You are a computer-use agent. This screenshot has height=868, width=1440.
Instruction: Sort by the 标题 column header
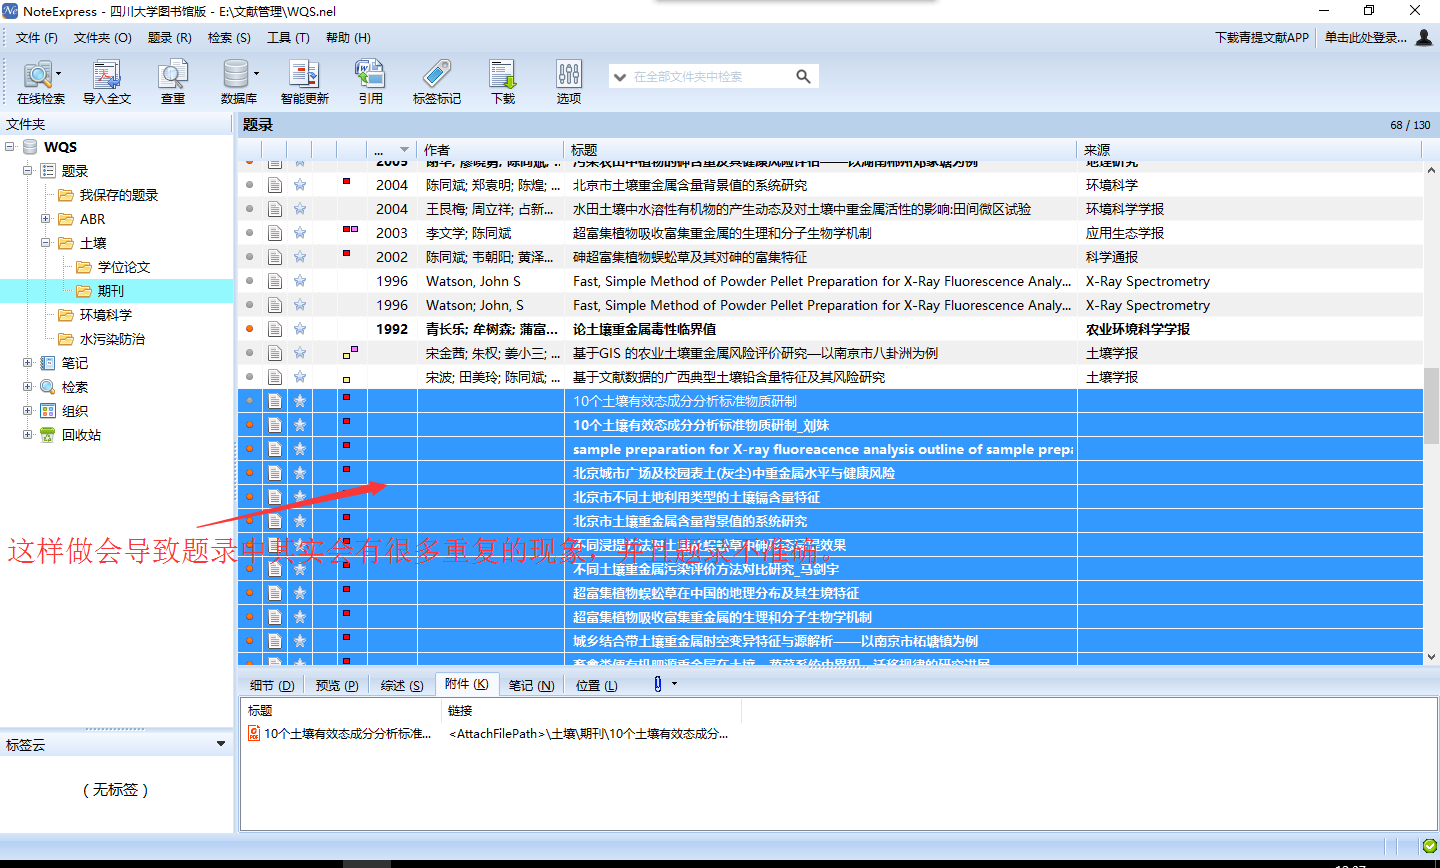pyautogui.click(x=821, y=150)
